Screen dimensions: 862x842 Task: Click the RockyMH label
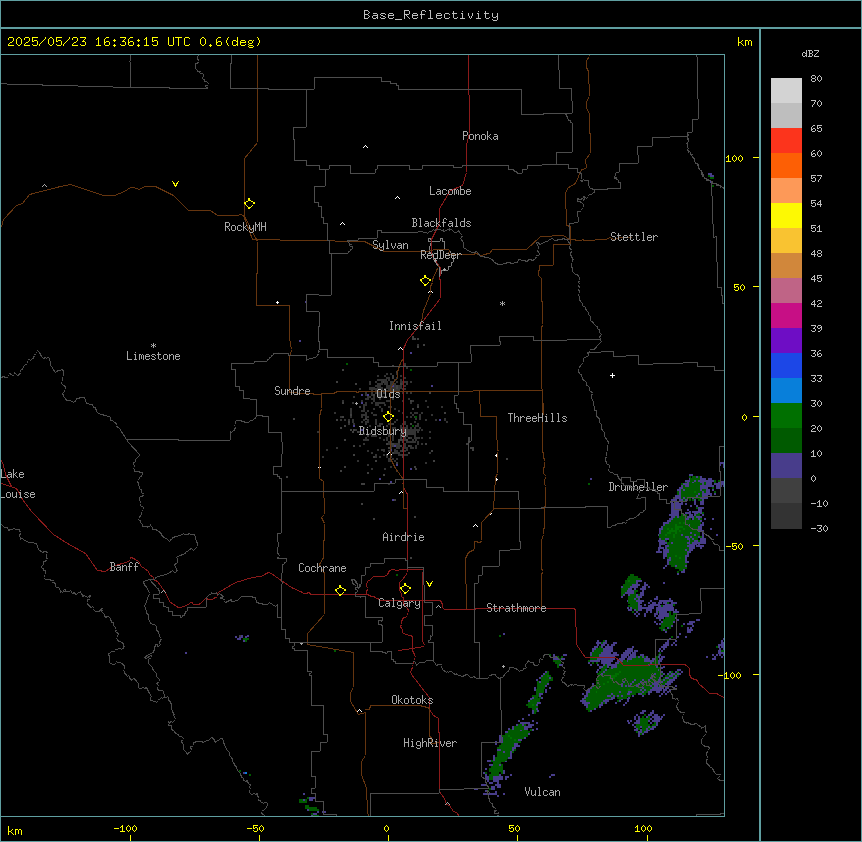245,227
